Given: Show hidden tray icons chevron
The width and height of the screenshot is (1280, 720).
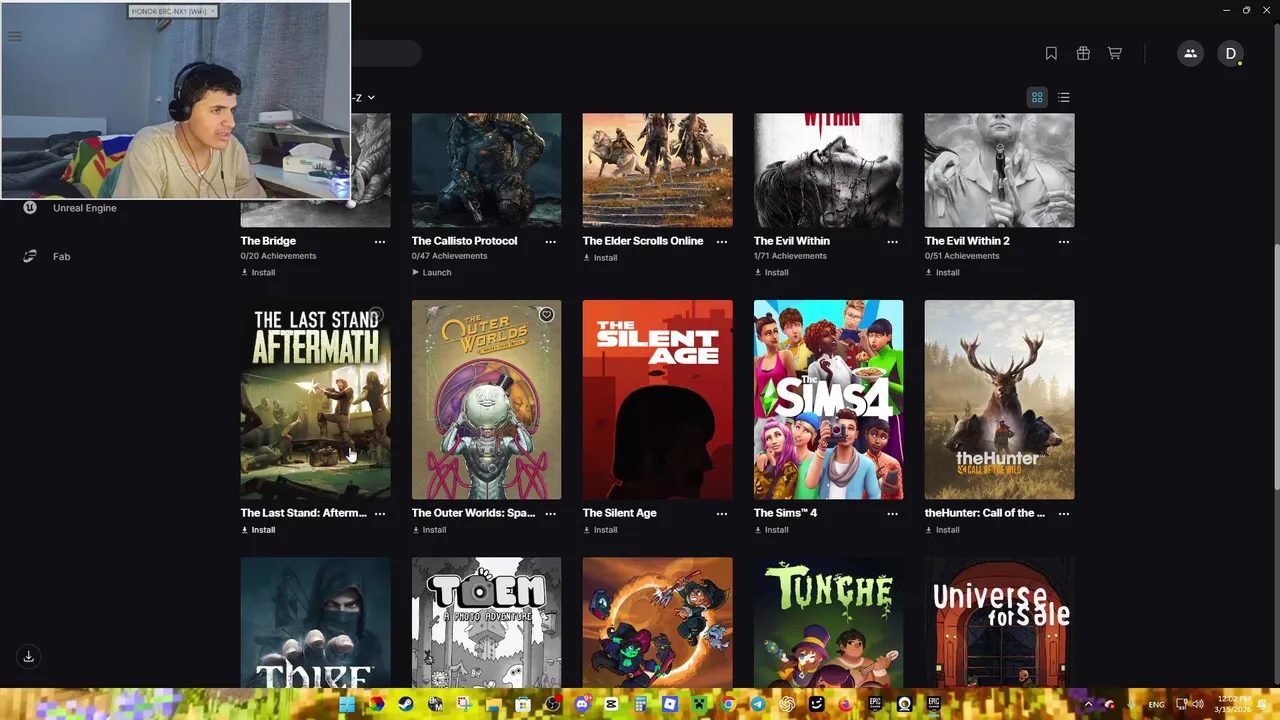Looking at the screenshot, I should 1089,704.
